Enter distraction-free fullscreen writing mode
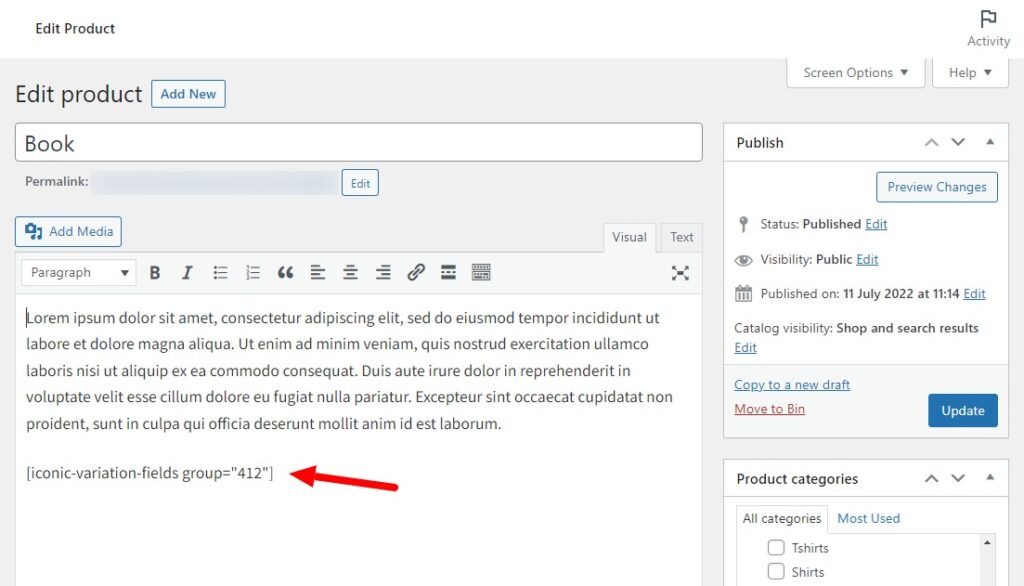The width and height of the screenshot is (1024, 586). 681,272
